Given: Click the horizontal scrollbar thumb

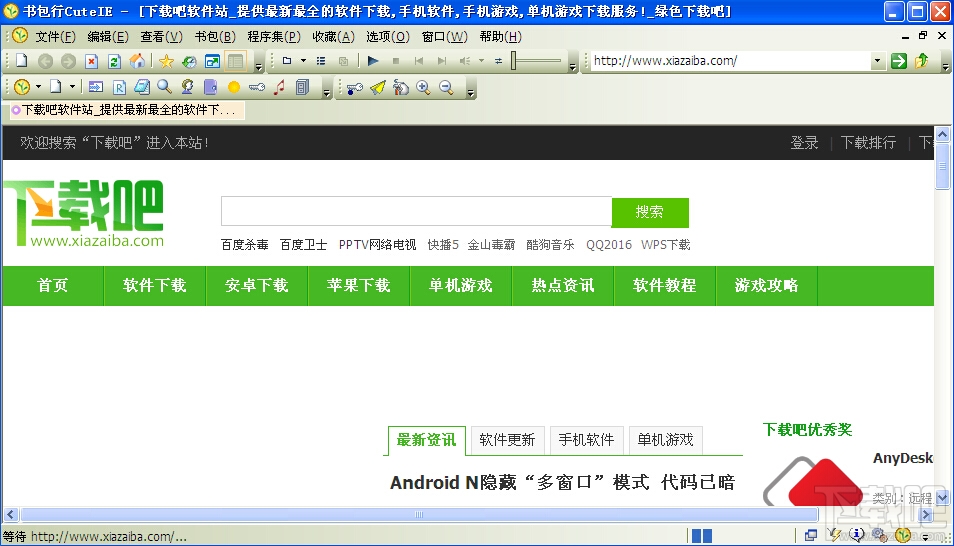Looking at the screenshot, I should point(419,514).
